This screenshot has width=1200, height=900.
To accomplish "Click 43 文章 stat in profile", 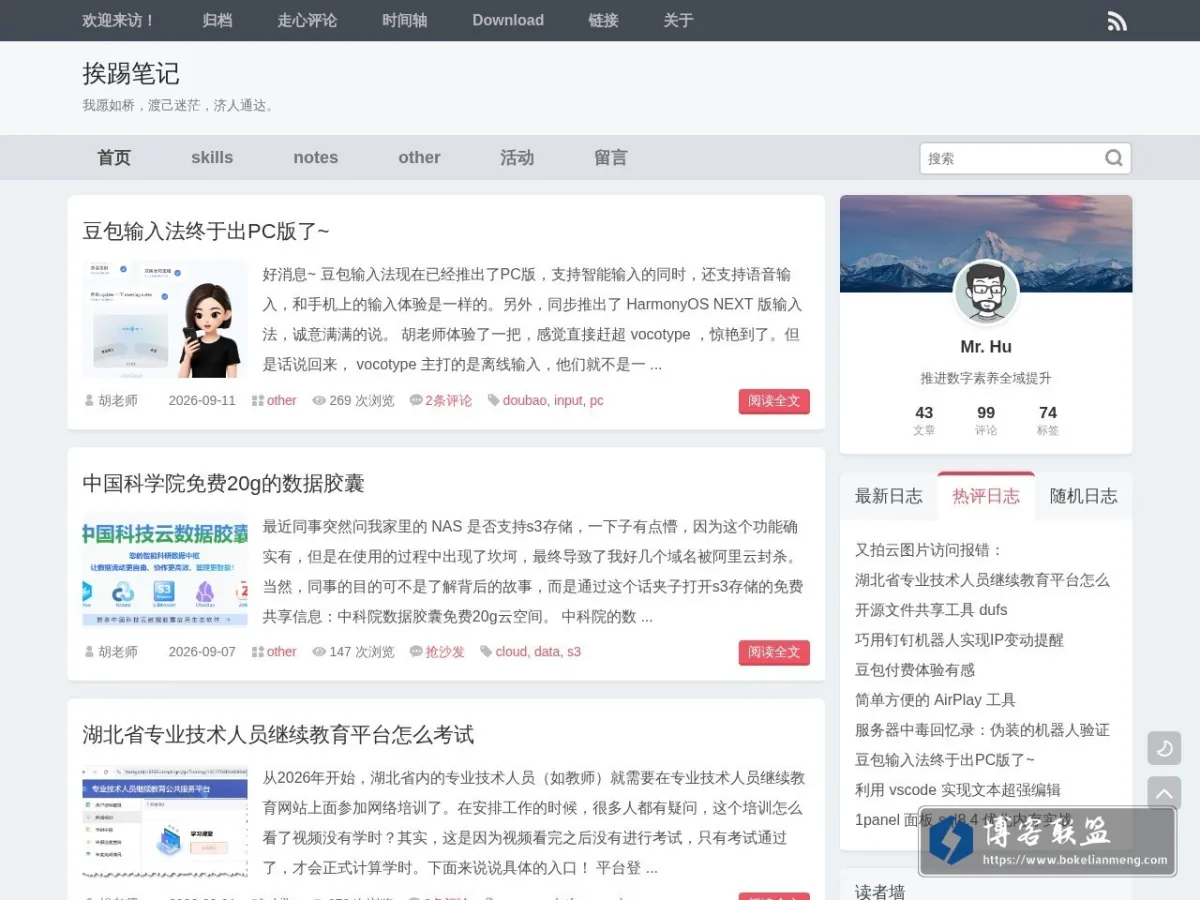I will [x=924, y=420].
